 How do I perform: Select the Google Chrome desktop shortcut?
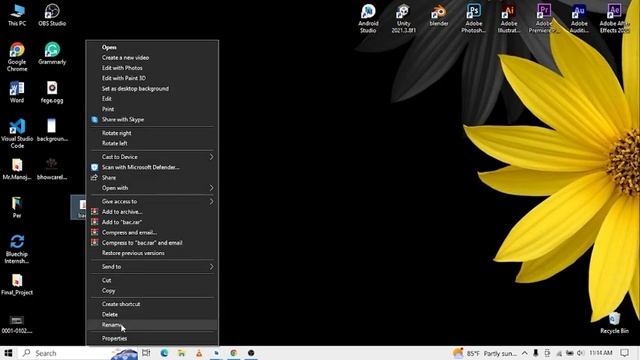point(17,57)
